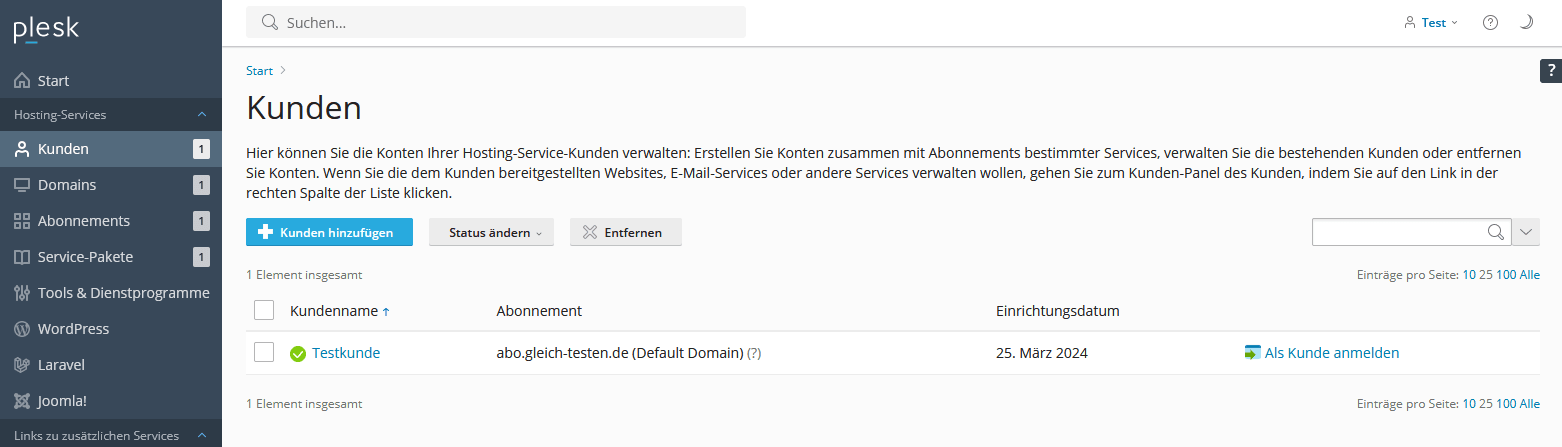Screen dimensions: 1562x447
Task: Go to Domains in the sidebar
Action: (67, 185)
